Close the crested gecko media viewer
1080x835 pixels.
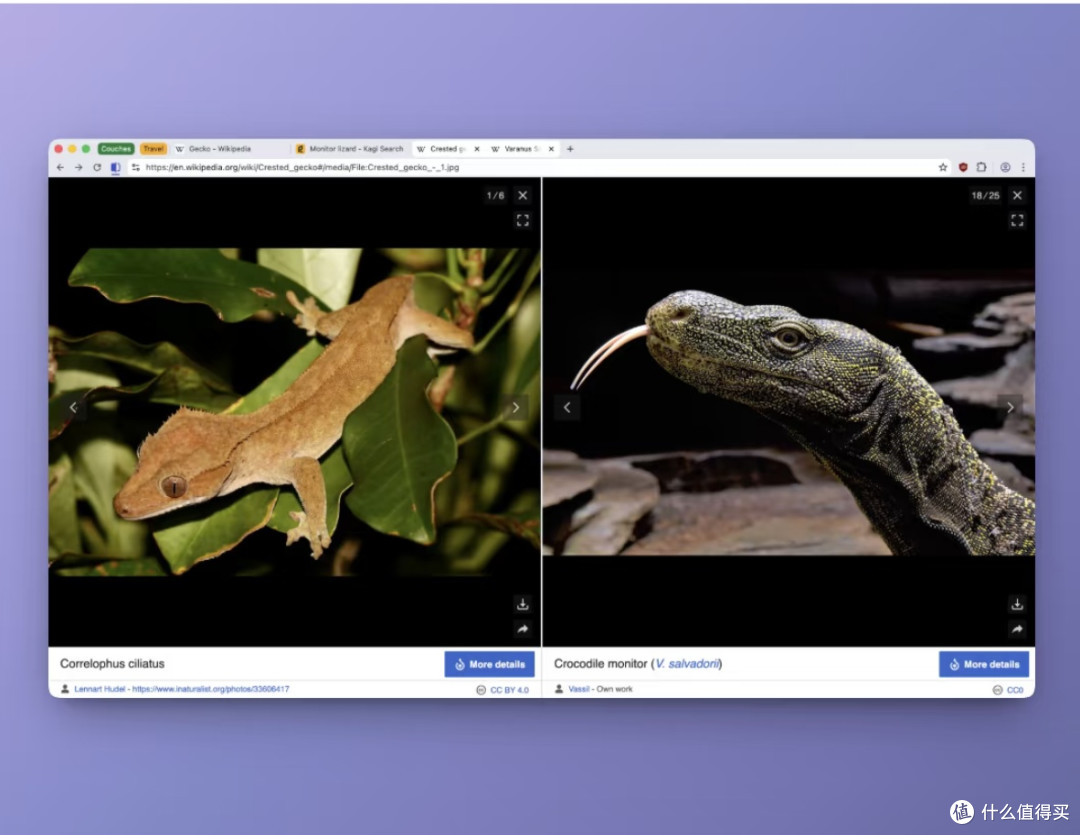(523, 196)
